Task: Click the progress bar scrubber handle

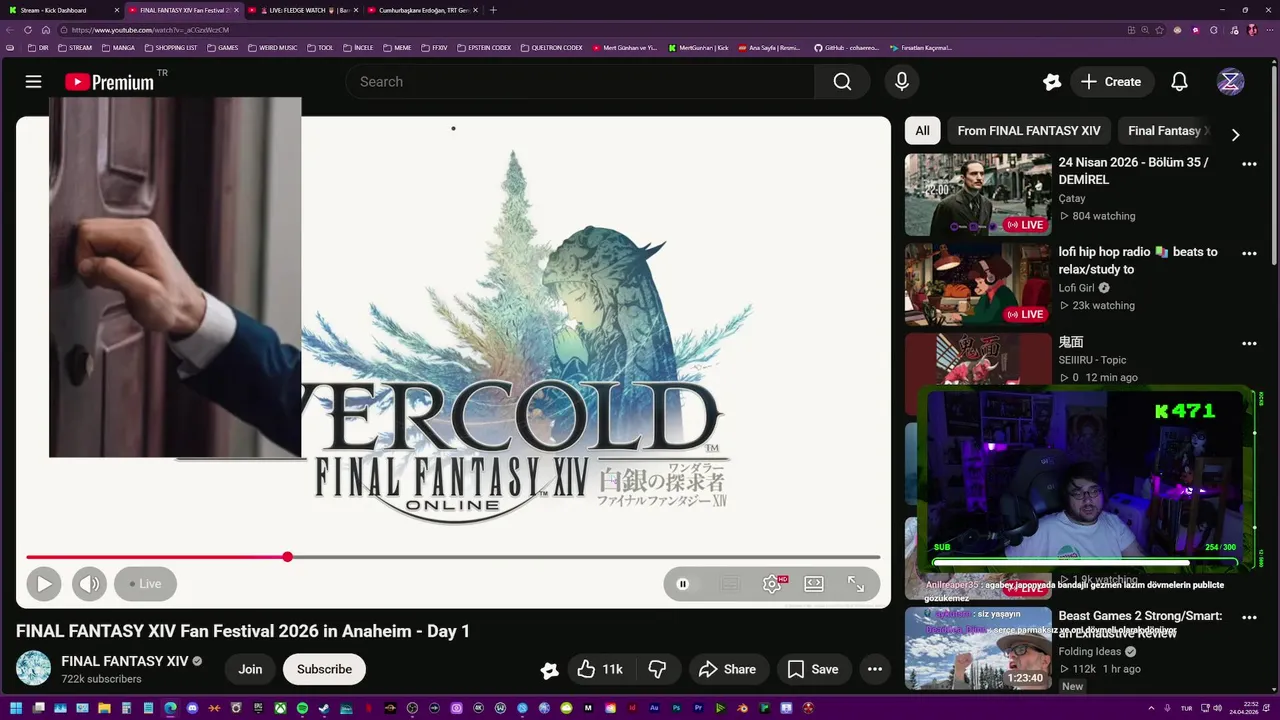Action: (x=287, y=557)
